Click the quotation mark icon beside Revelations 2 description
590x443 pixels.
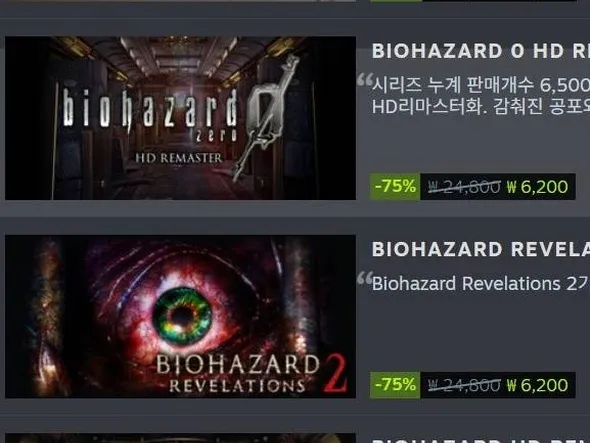click(x=365, y=278)
